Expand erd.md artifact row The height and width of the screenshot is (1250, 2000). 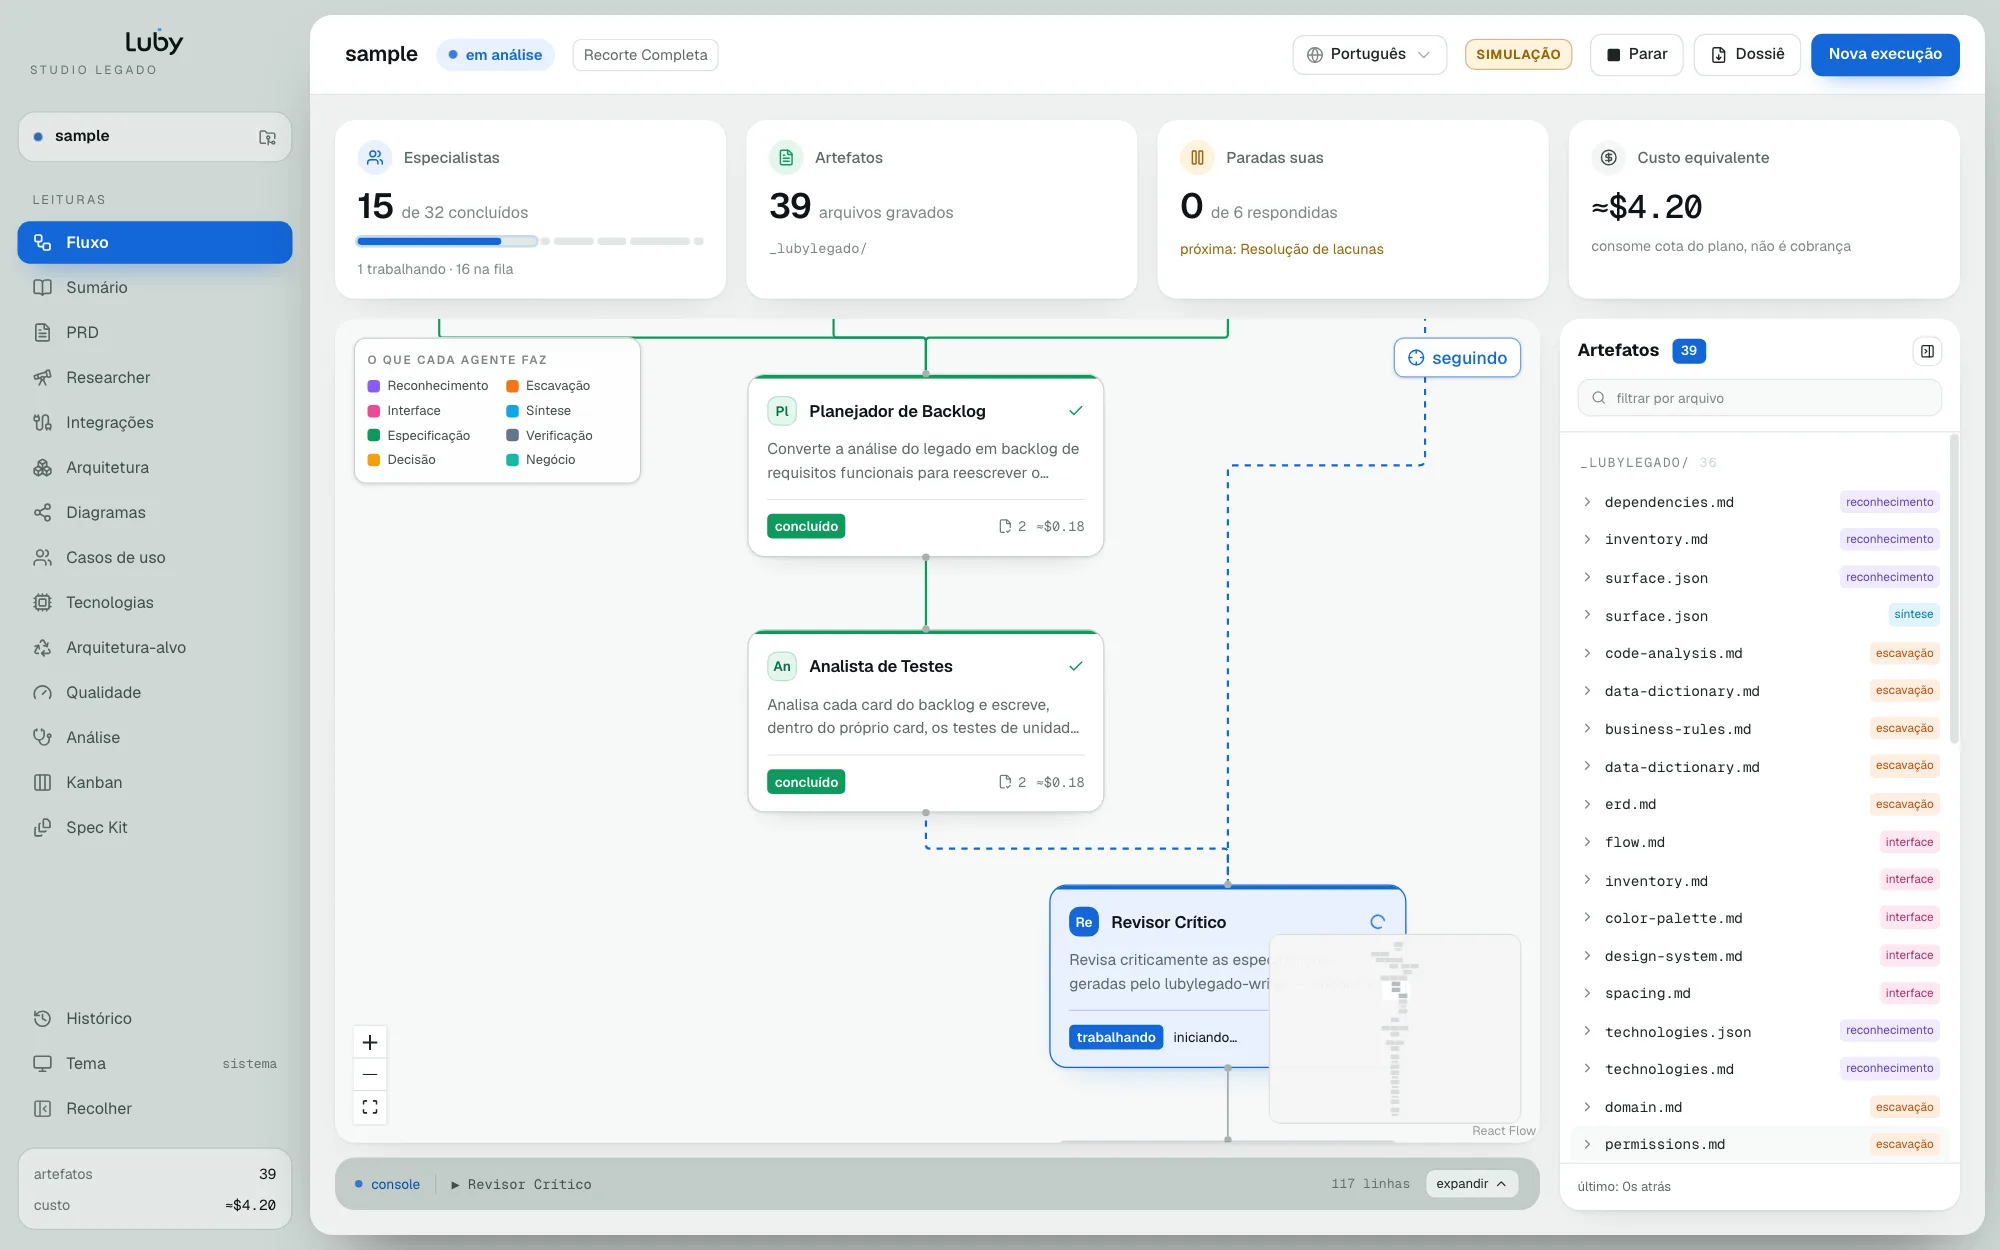1587,804
